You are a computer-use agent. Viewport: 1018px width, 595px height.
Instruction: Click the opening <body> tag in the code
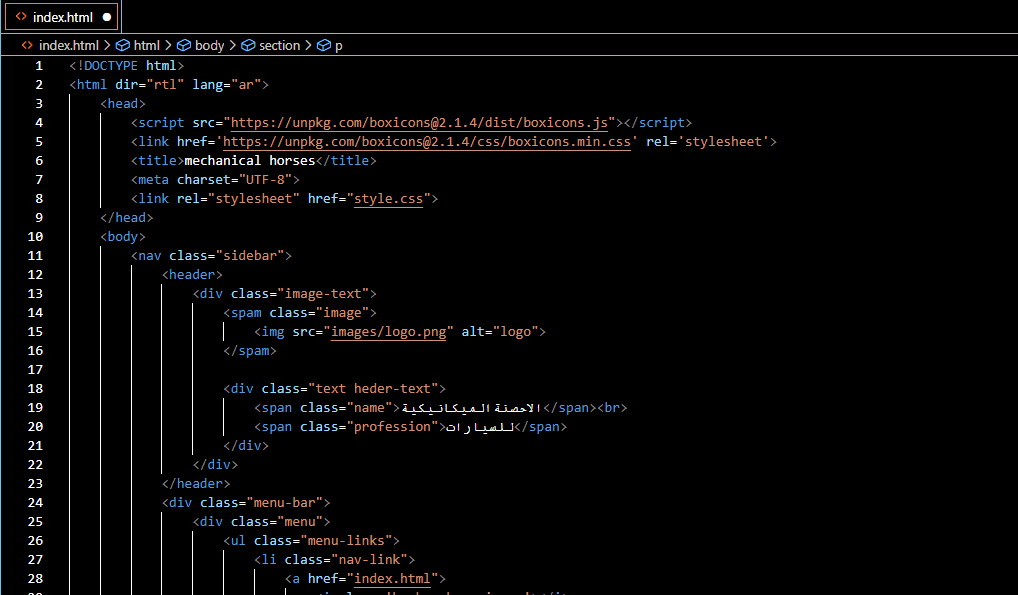123,236
